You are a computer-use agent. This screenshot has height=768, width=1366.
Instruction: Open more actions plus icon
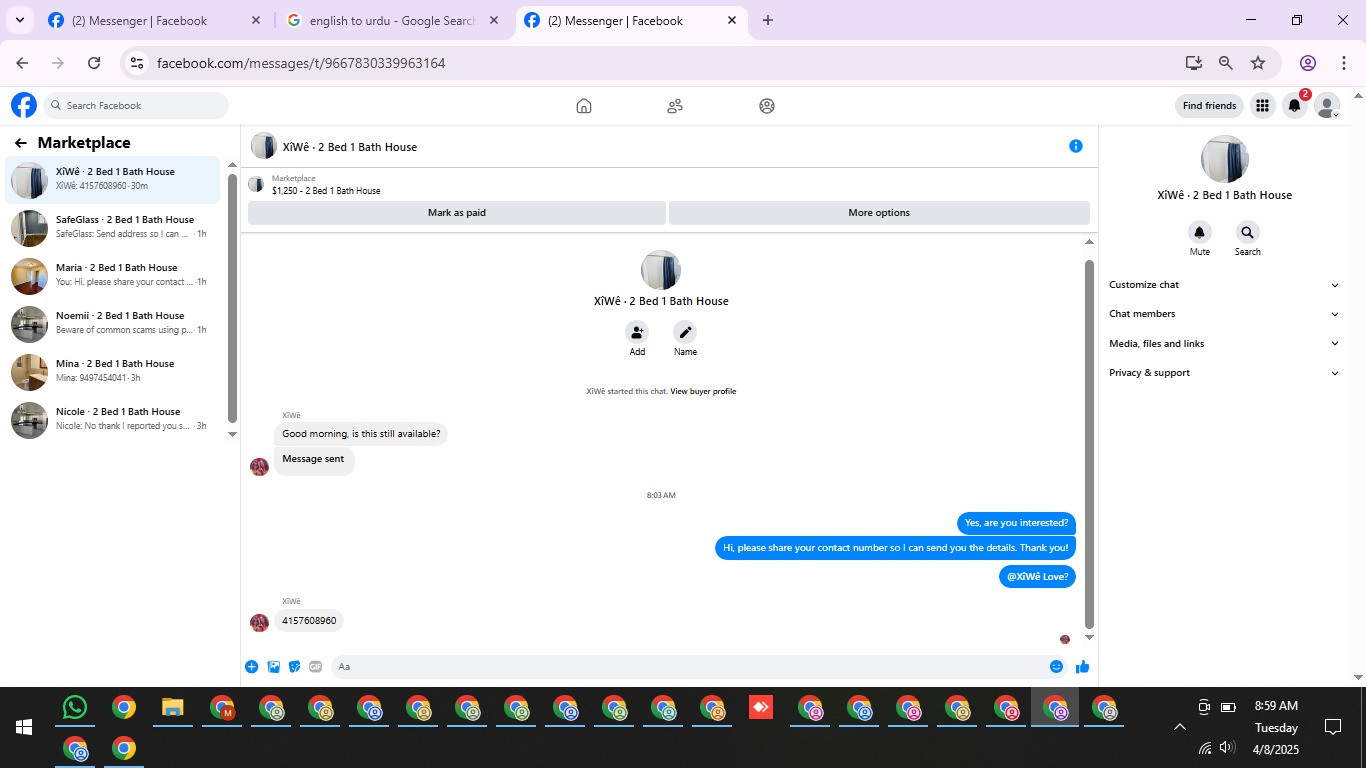pos(251,667)
